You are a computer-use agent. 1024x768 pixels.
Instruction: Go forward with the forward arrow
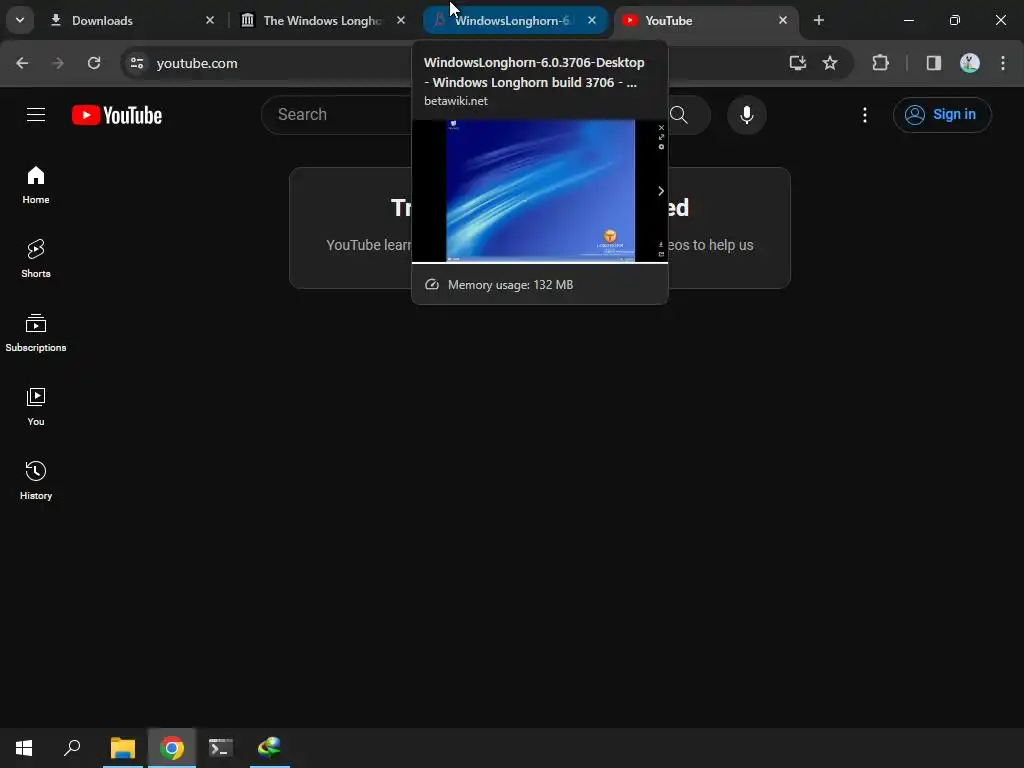[x=58, y=63]
